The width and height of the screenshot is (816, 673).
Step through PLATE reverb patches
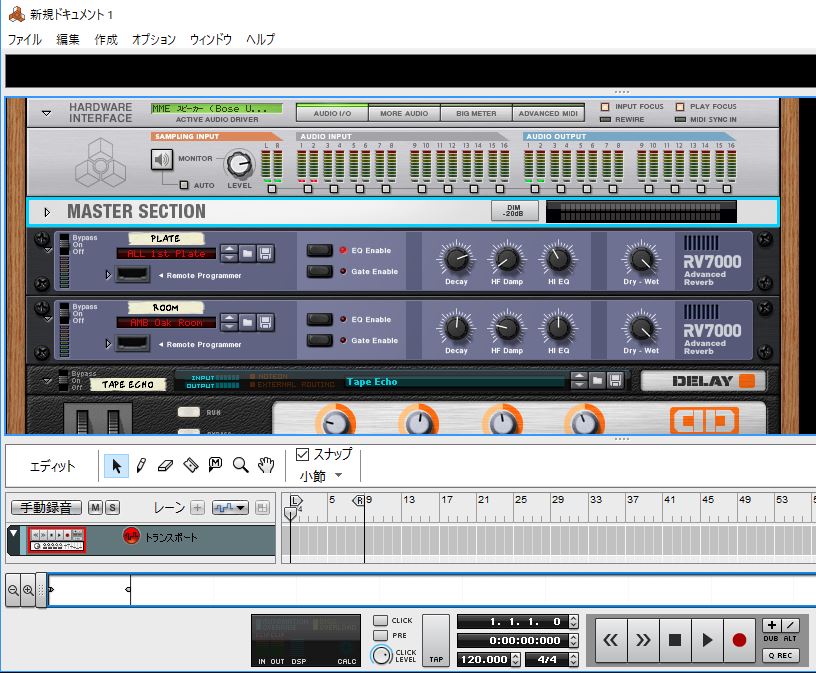(230, 253)
